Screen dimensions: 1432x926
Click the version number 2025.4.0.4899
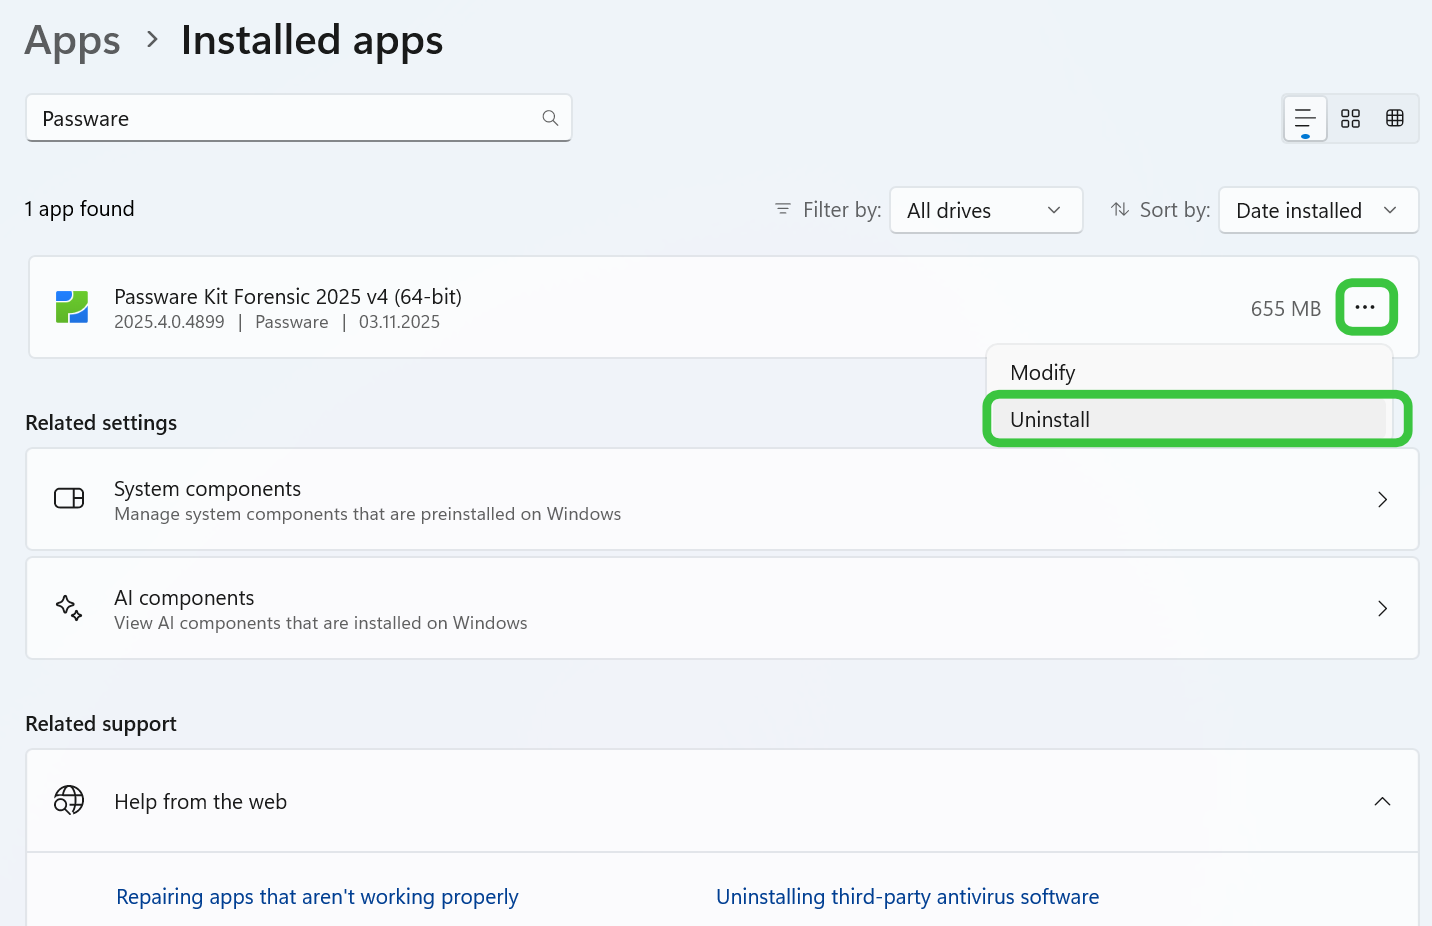[x=169, y=322]
